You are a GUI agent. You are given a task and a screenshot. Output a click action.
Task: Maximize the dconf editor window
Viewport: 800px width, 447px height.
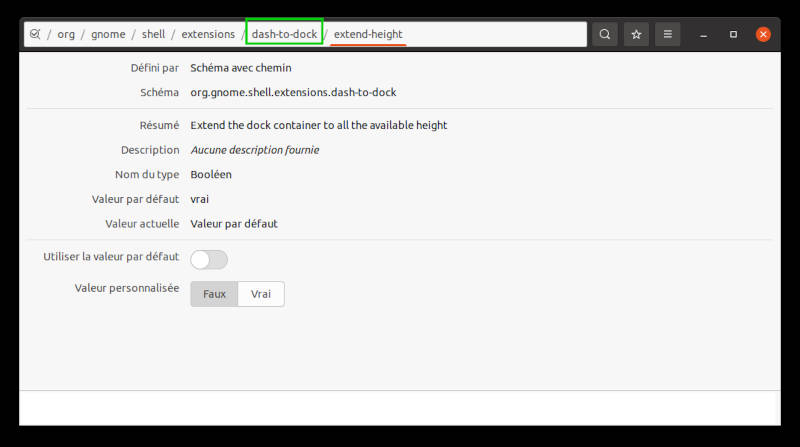[x=733, y=34]
